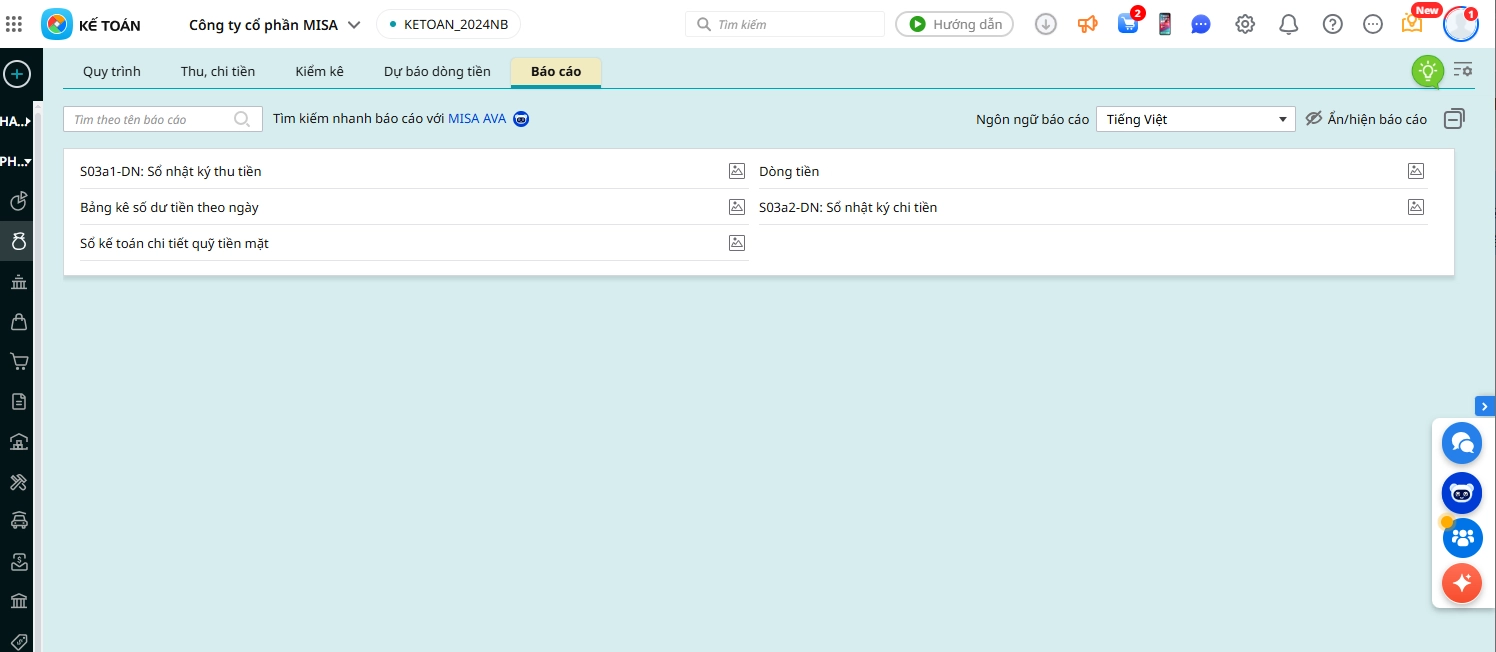Viewport: 1496px width, 652px height.
Task: Click the megaphone announcements icon
Action: [x=1087, y=25]
